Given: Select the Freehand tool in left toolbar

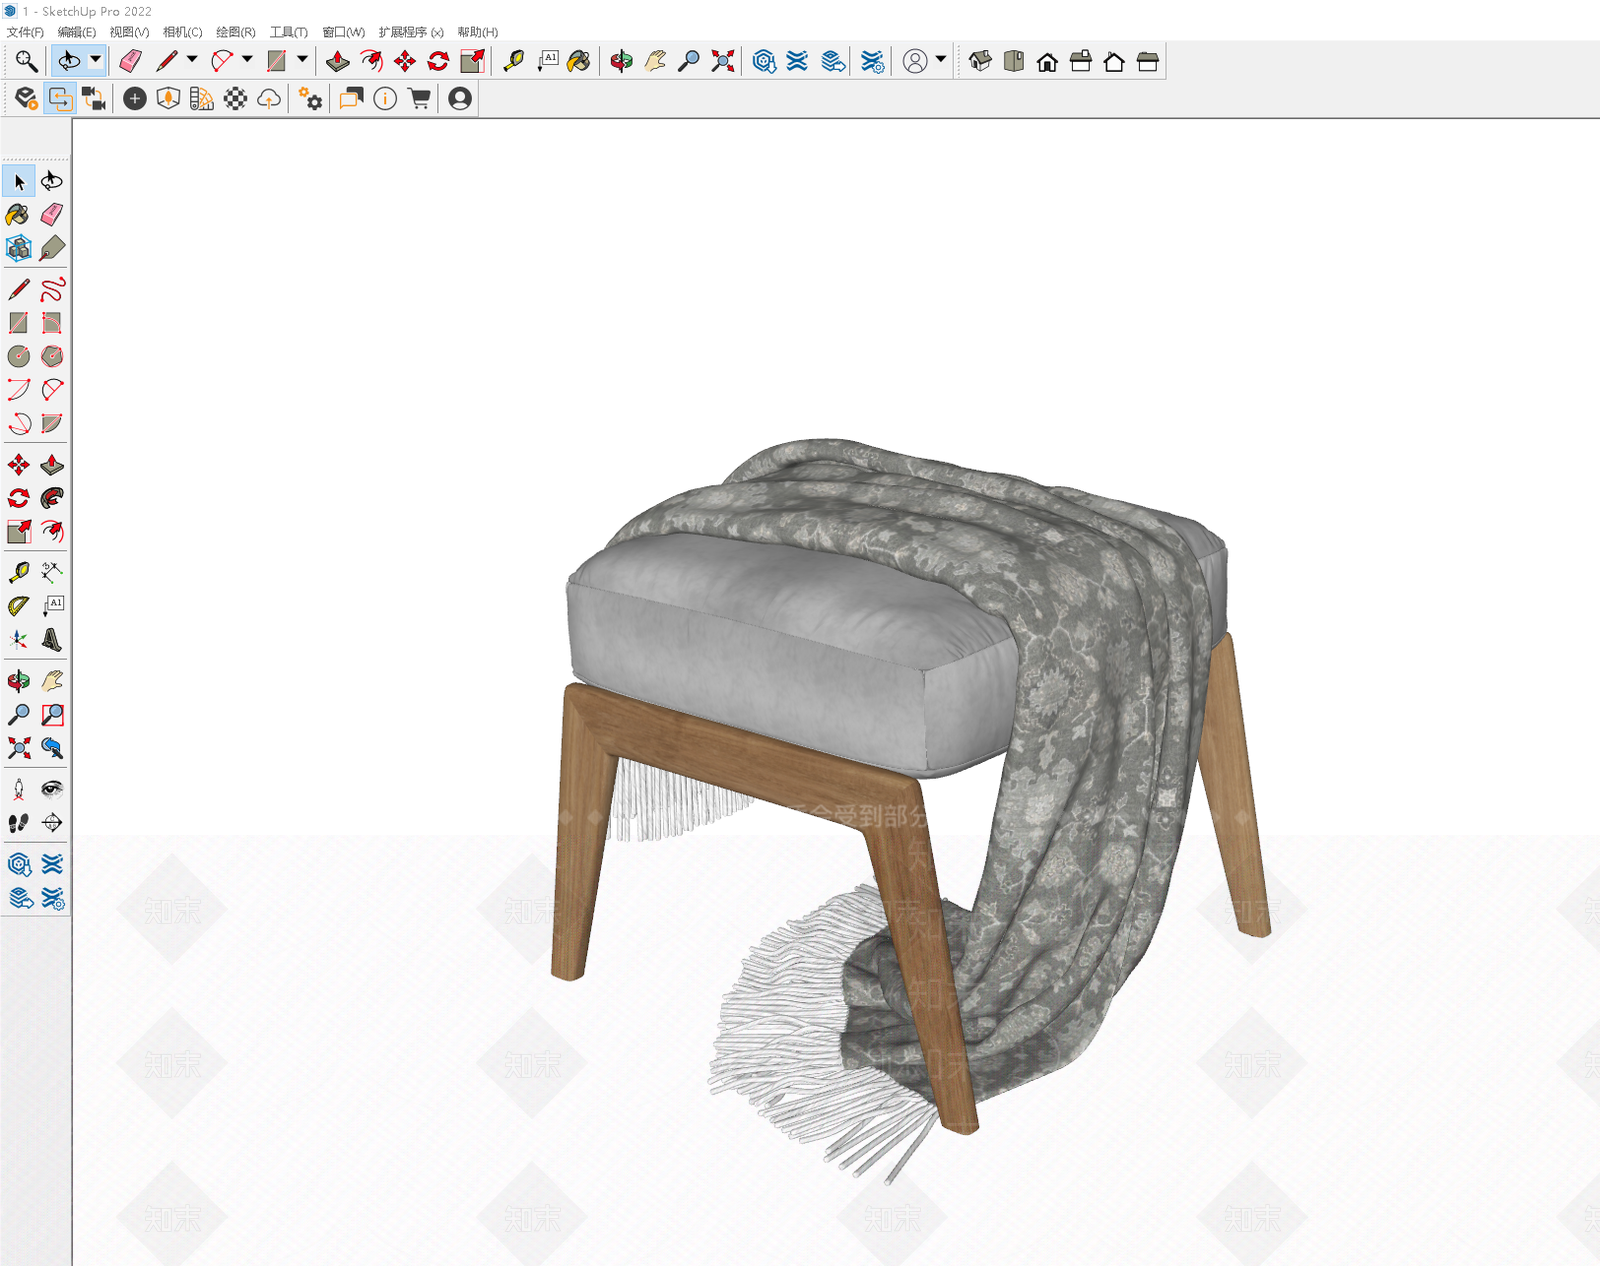Looking at the screenshot, I should [52, 289].
